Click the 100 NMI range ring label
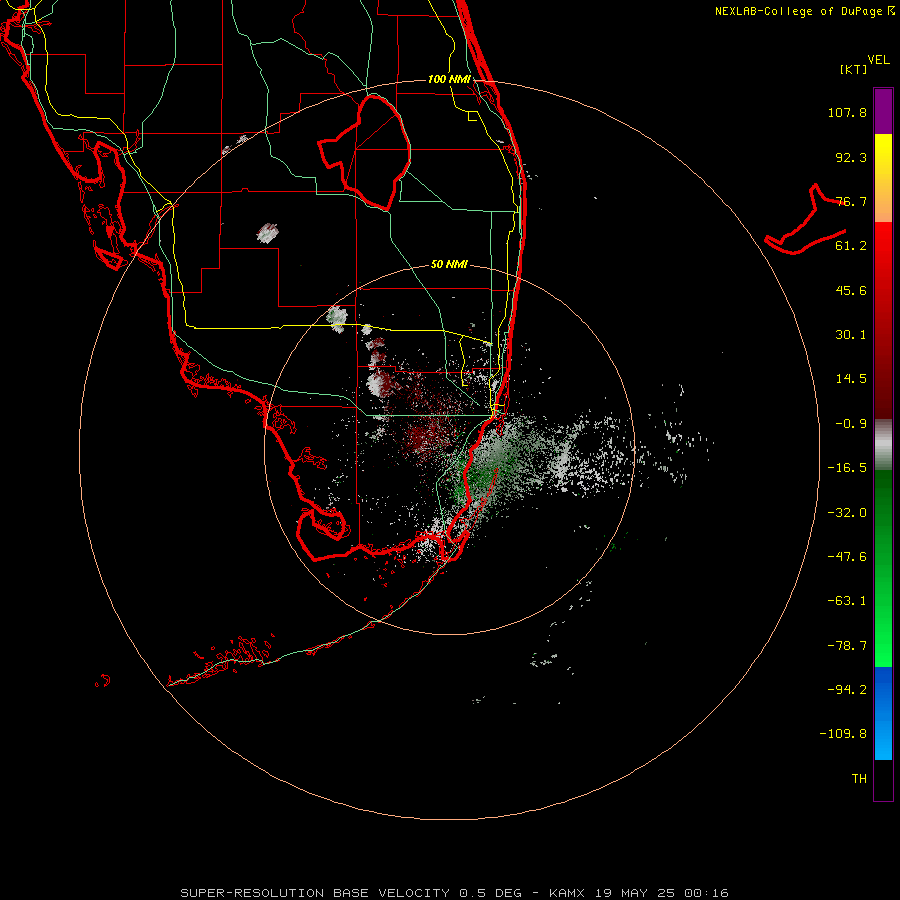Screen dimensions: 900x900 point(449,79)
